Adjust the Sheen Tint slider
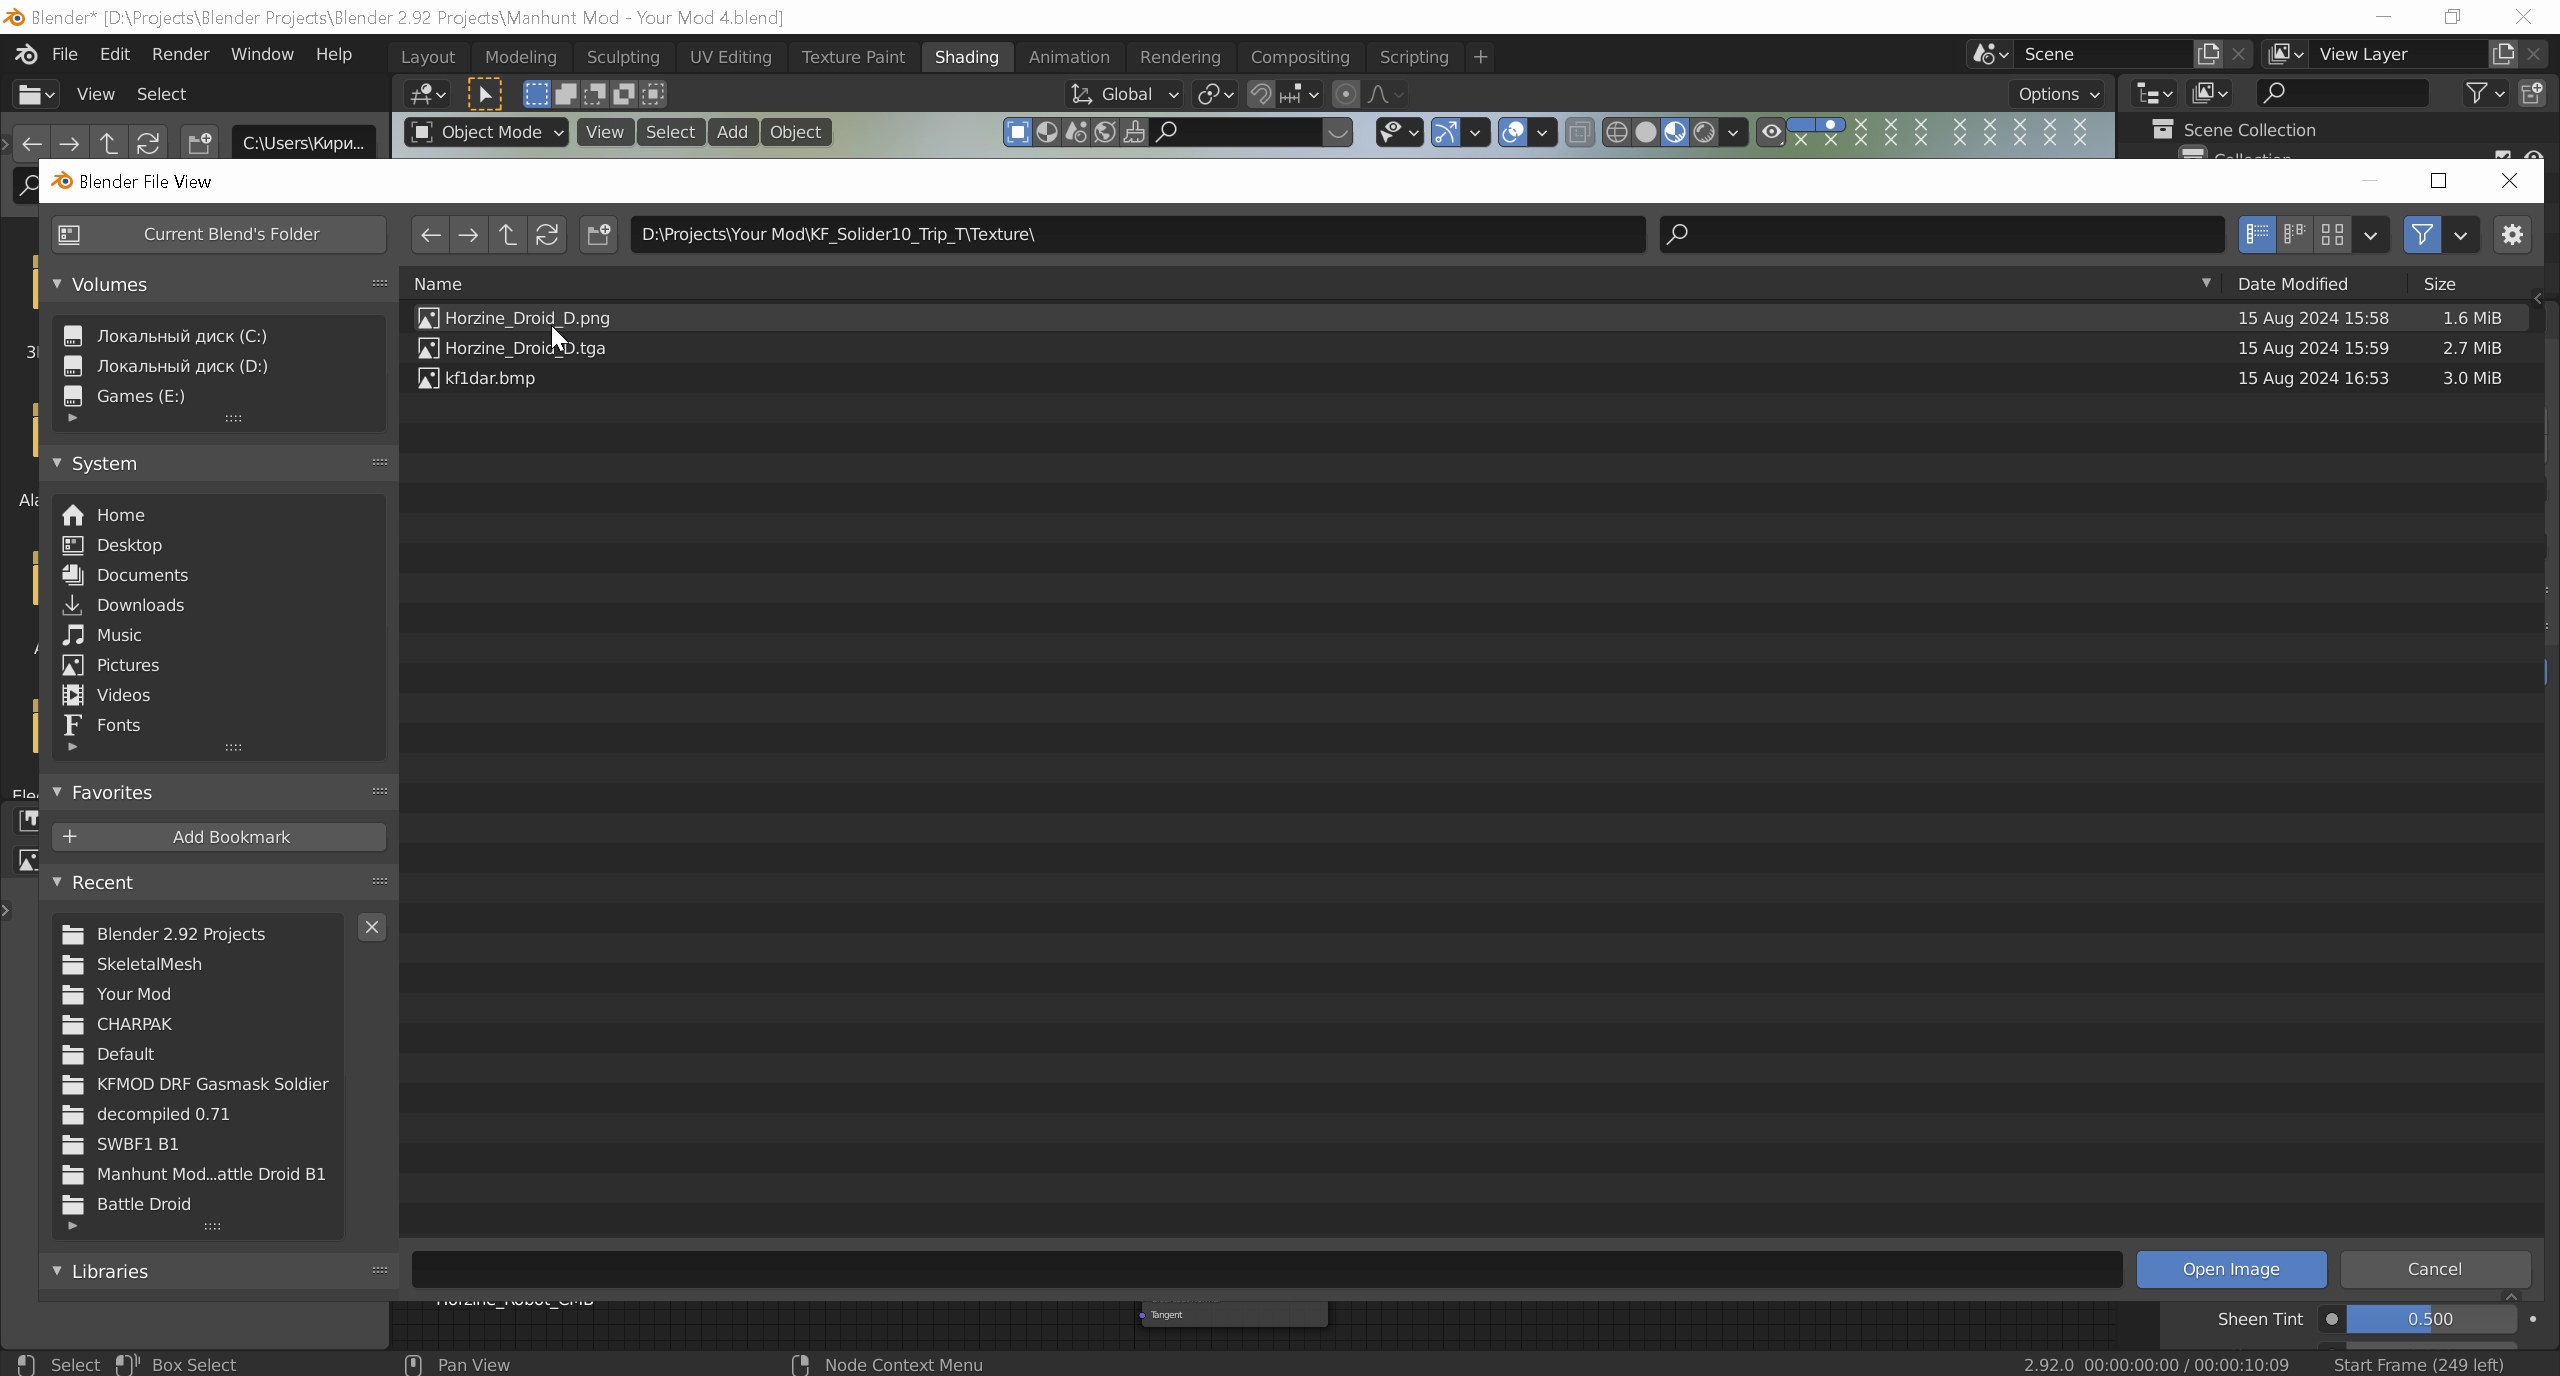This screenshot has width=2560, height=1376. pyautogui.click(x=2430, y=1319)
